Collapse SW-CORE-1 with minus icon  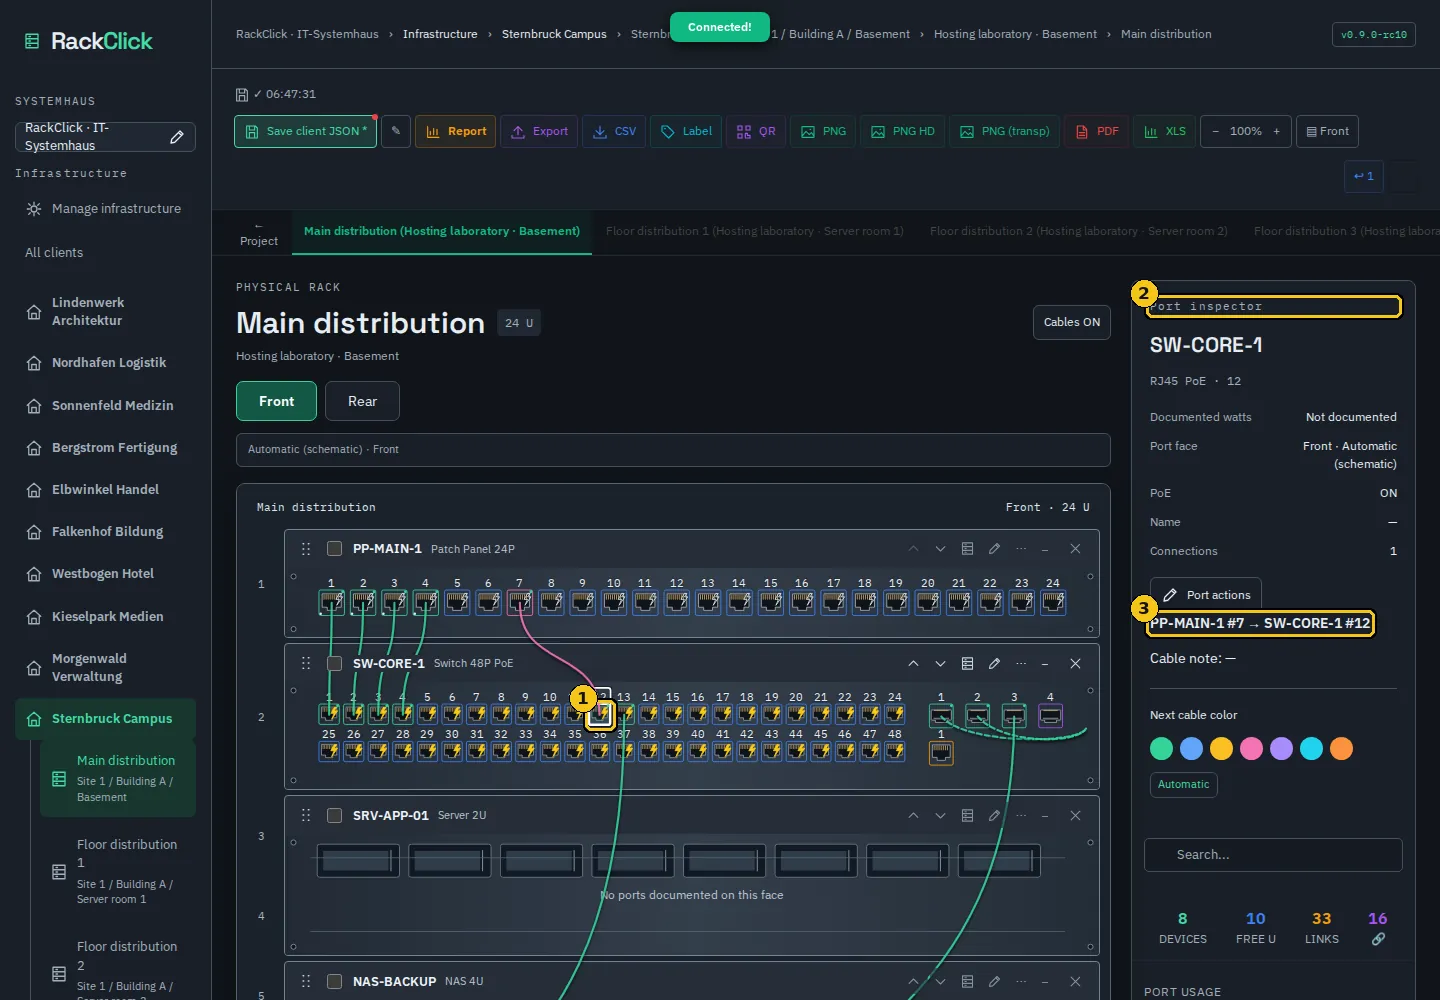(1045, 664)
